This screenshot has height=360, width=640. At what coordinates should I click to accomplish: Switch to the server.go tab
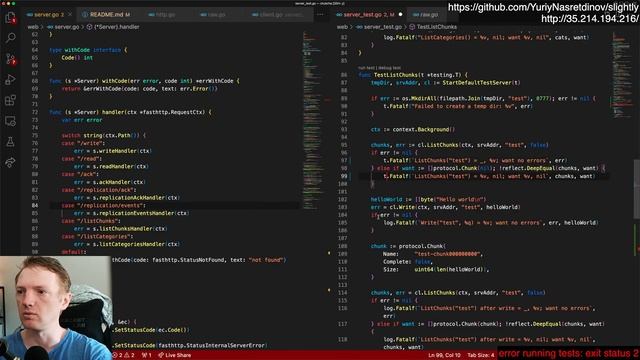point(49,14)
